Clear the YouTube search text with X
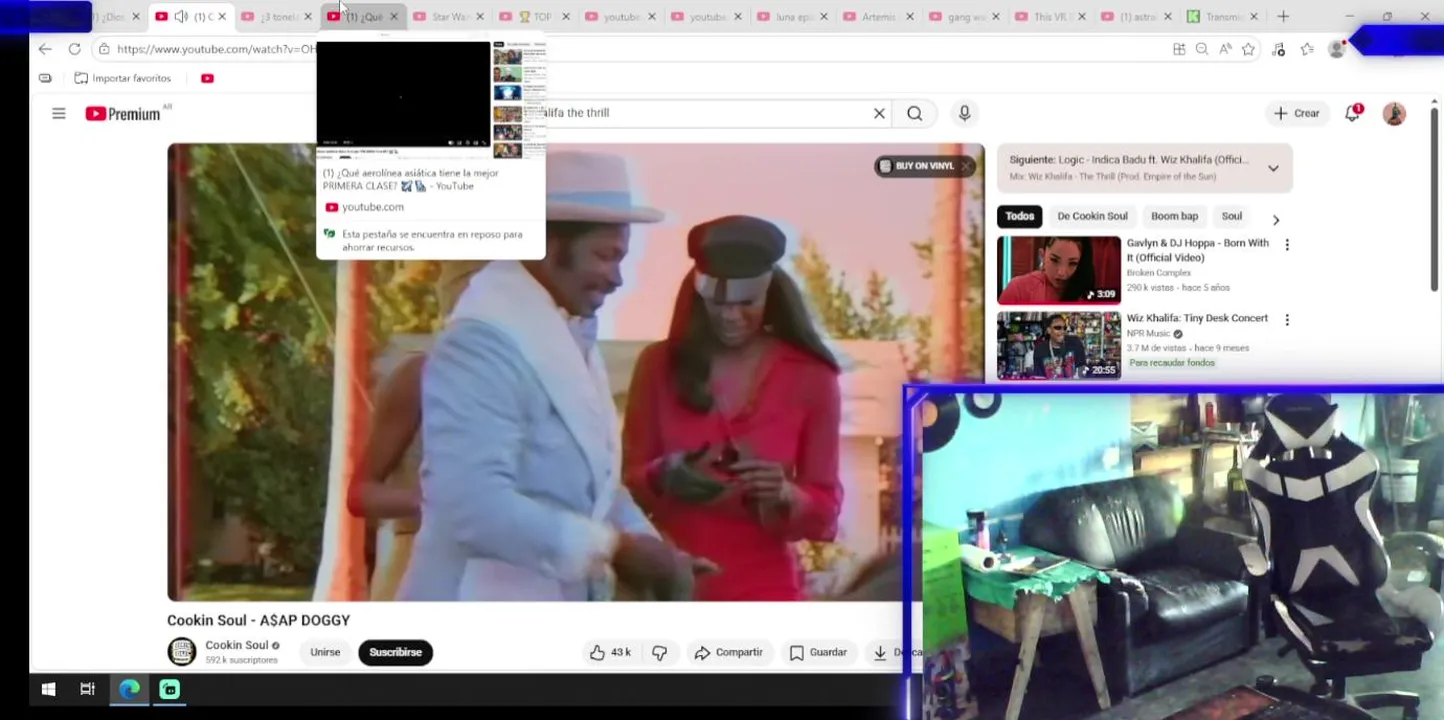 (879, 114)
